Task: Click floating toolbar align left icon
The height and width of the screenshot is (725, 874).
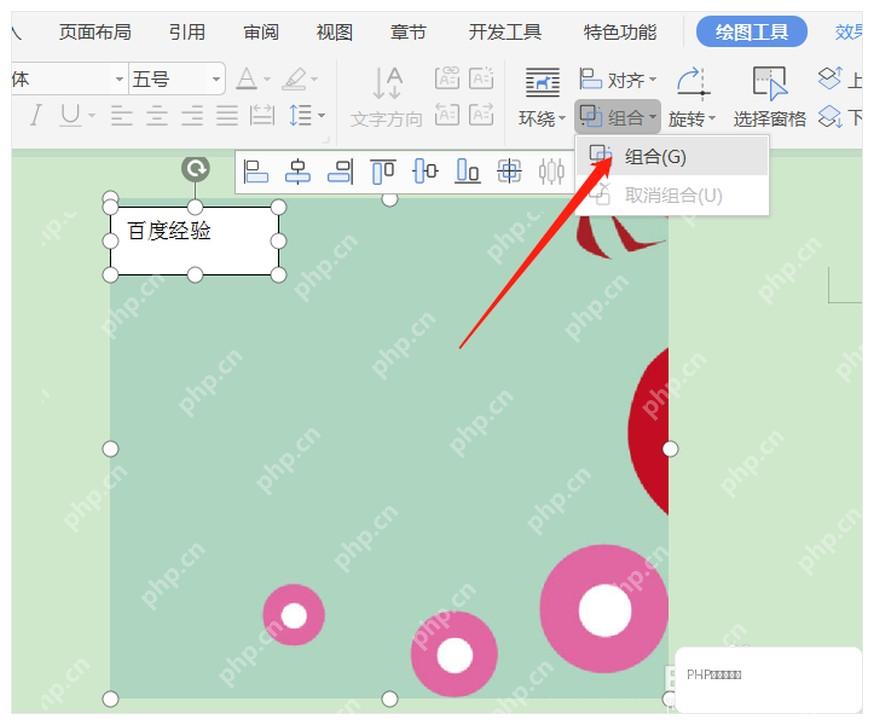Action: (256, 171)
